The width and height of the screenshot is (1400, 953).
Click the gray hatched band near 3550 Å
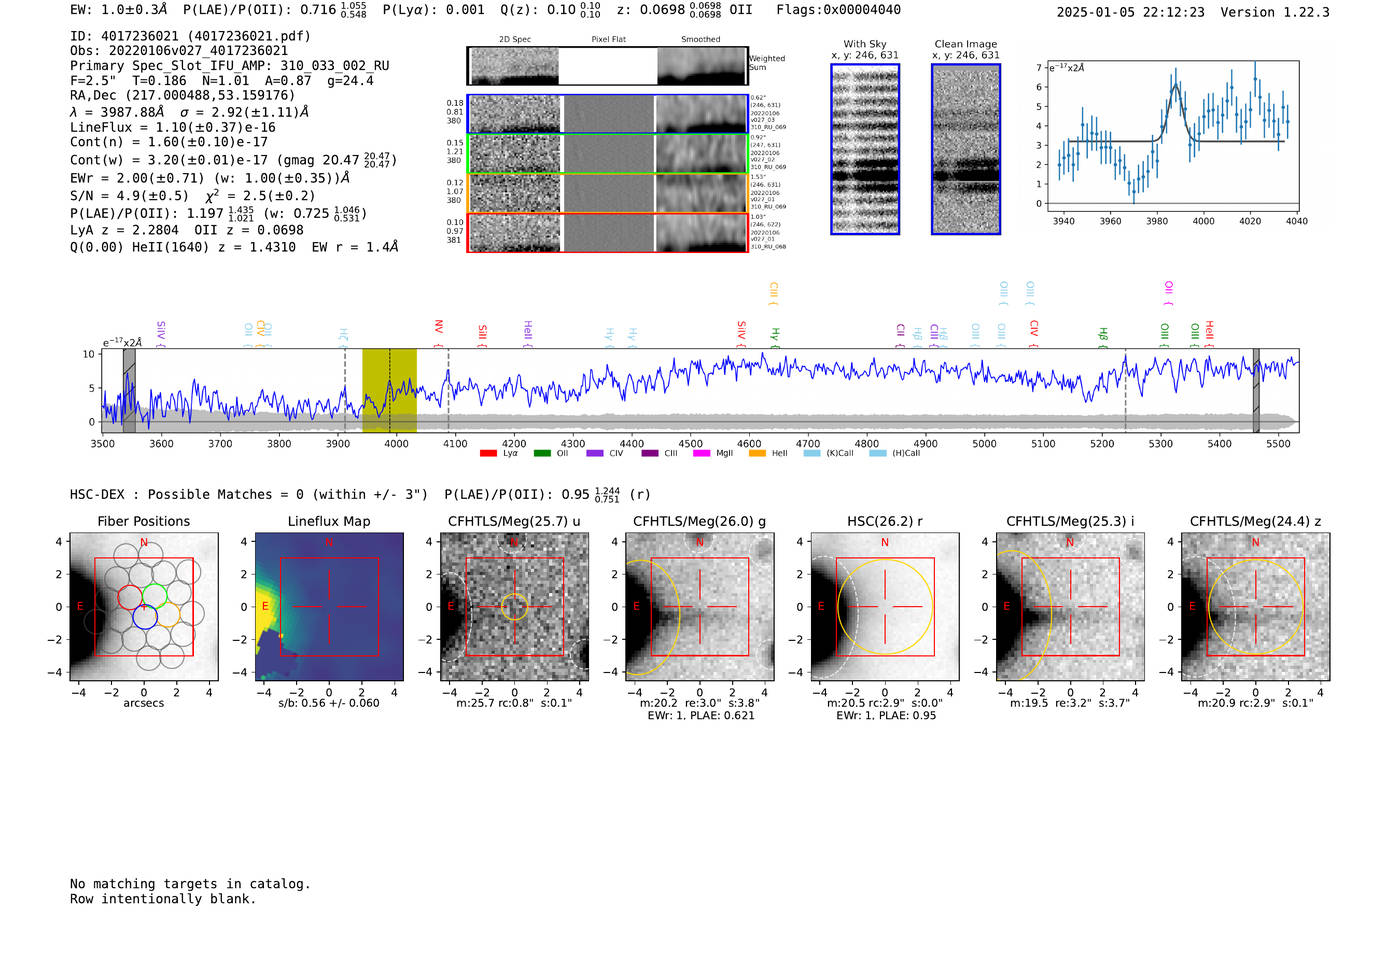pos(129,391)
